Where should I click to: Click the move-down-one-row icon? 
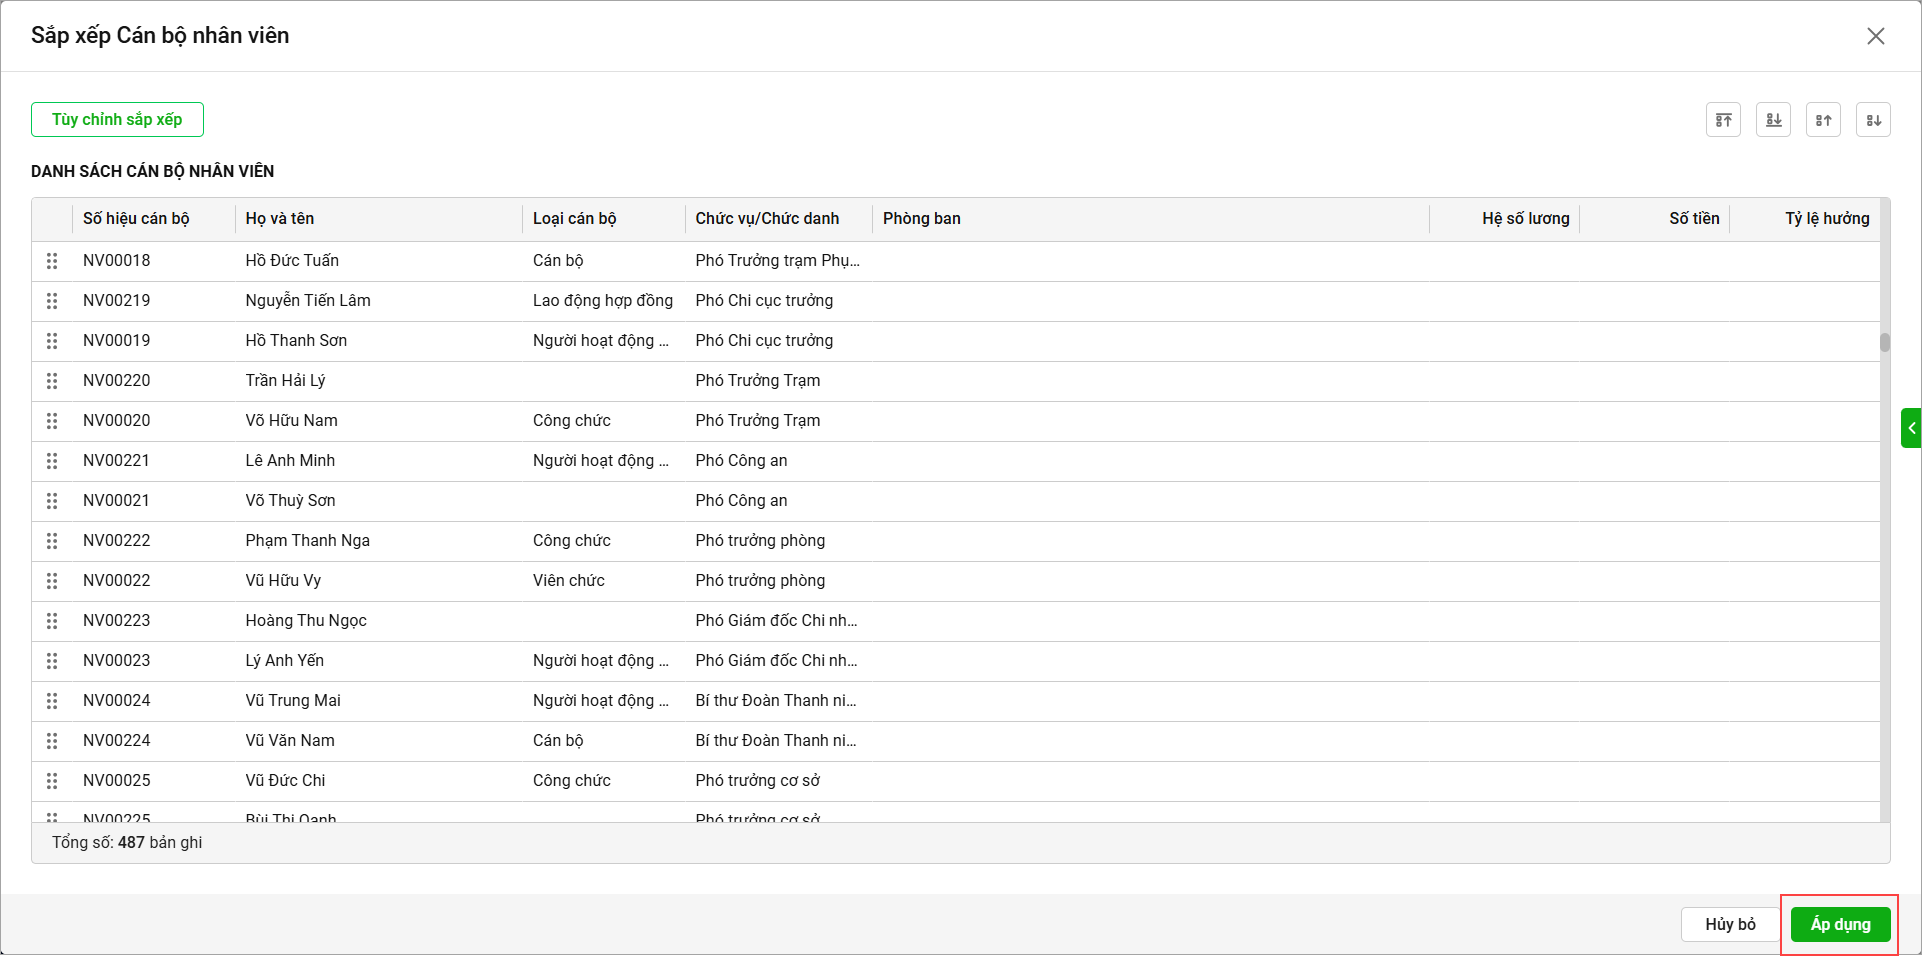click(1873, 120)
